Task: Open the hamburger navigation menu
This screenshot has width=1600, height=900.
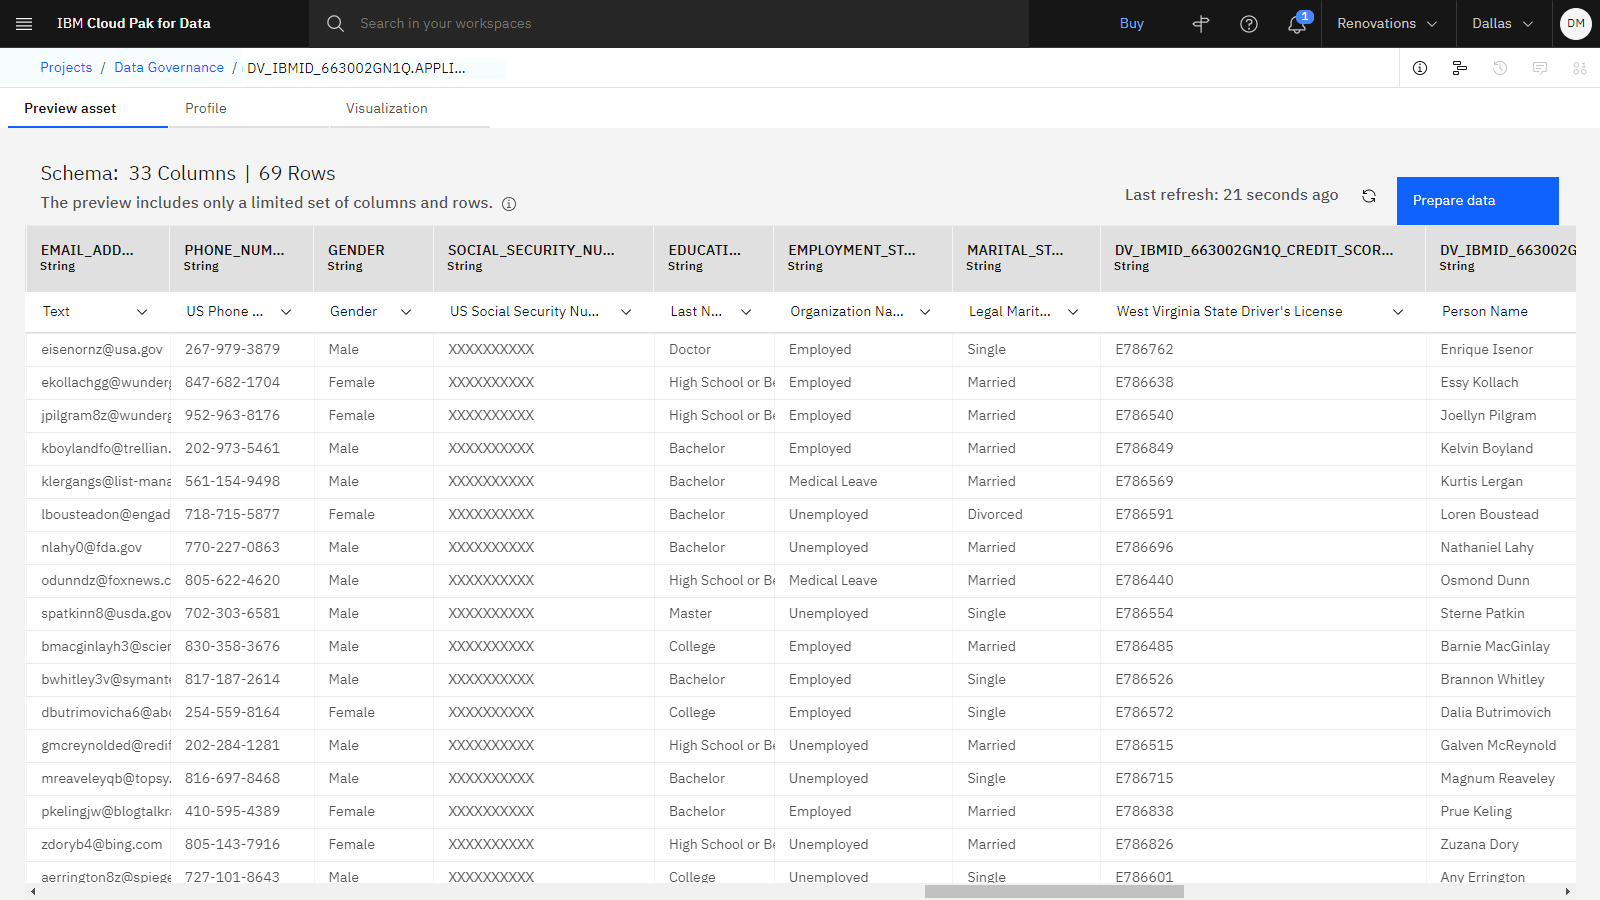Action: [x=24, y=23]
